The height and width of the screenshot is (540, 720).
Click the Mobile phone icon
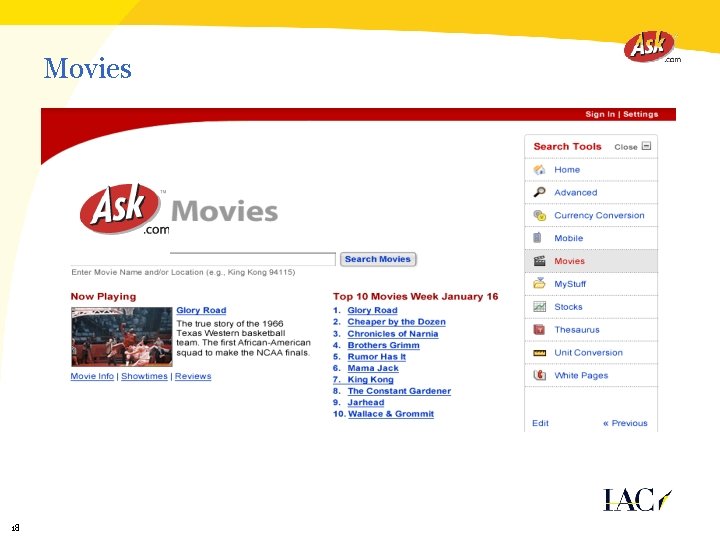point(538,238)
